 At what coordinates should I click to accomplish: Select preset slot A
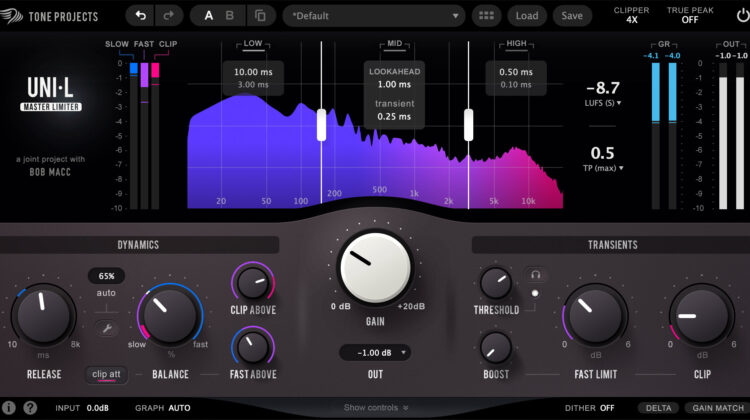pos(209,16)
